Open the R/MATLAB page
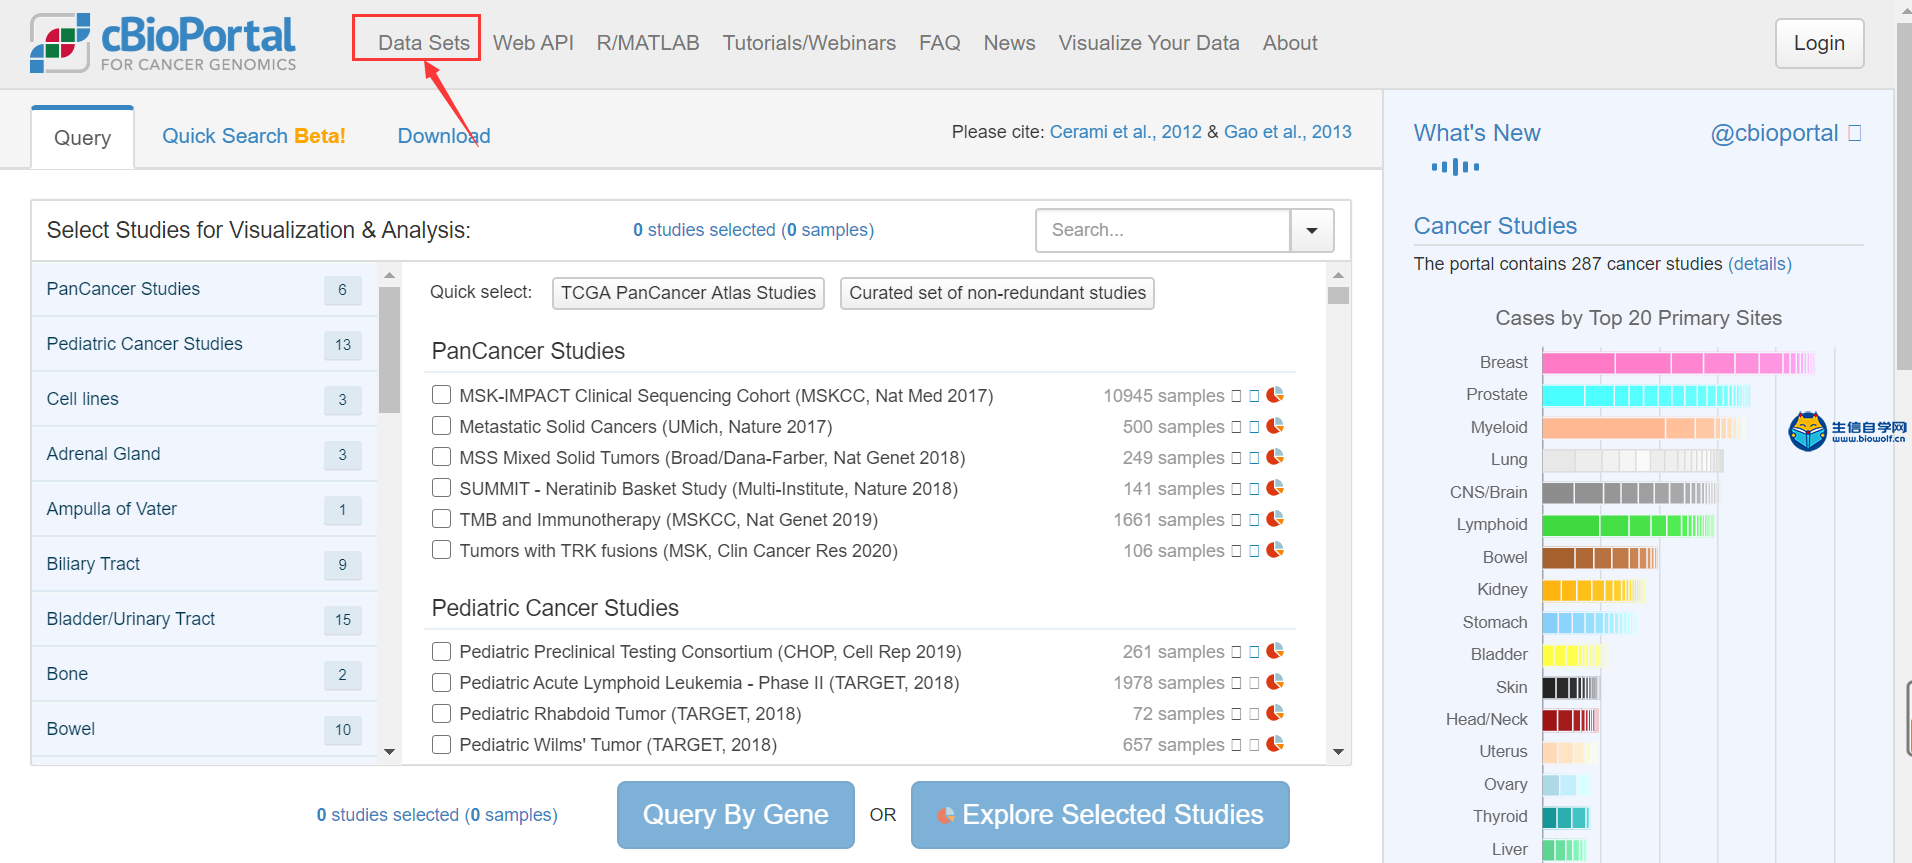This screenshot has width=1912, height=863. [x=648, y=43]
